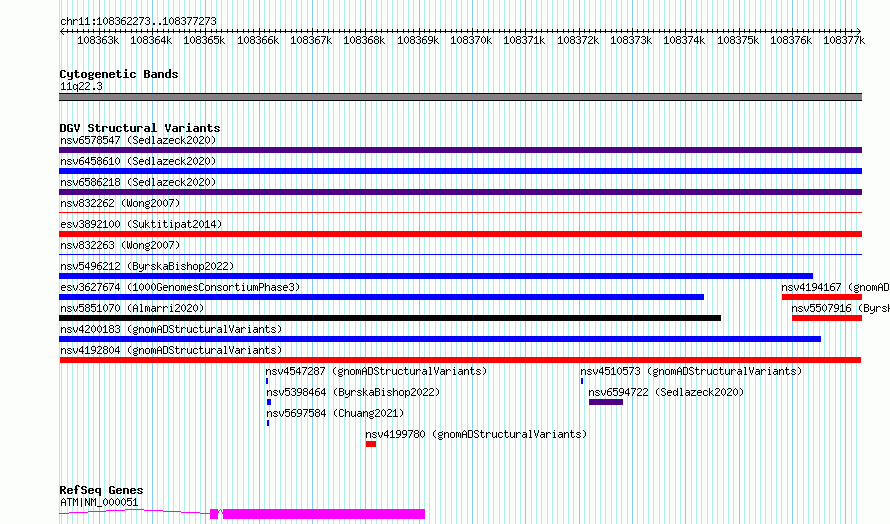Open nsv6586218 (Sedlazeck2020) variant label
This screenshot has height=524, width=890.
[x=138, y=182]
